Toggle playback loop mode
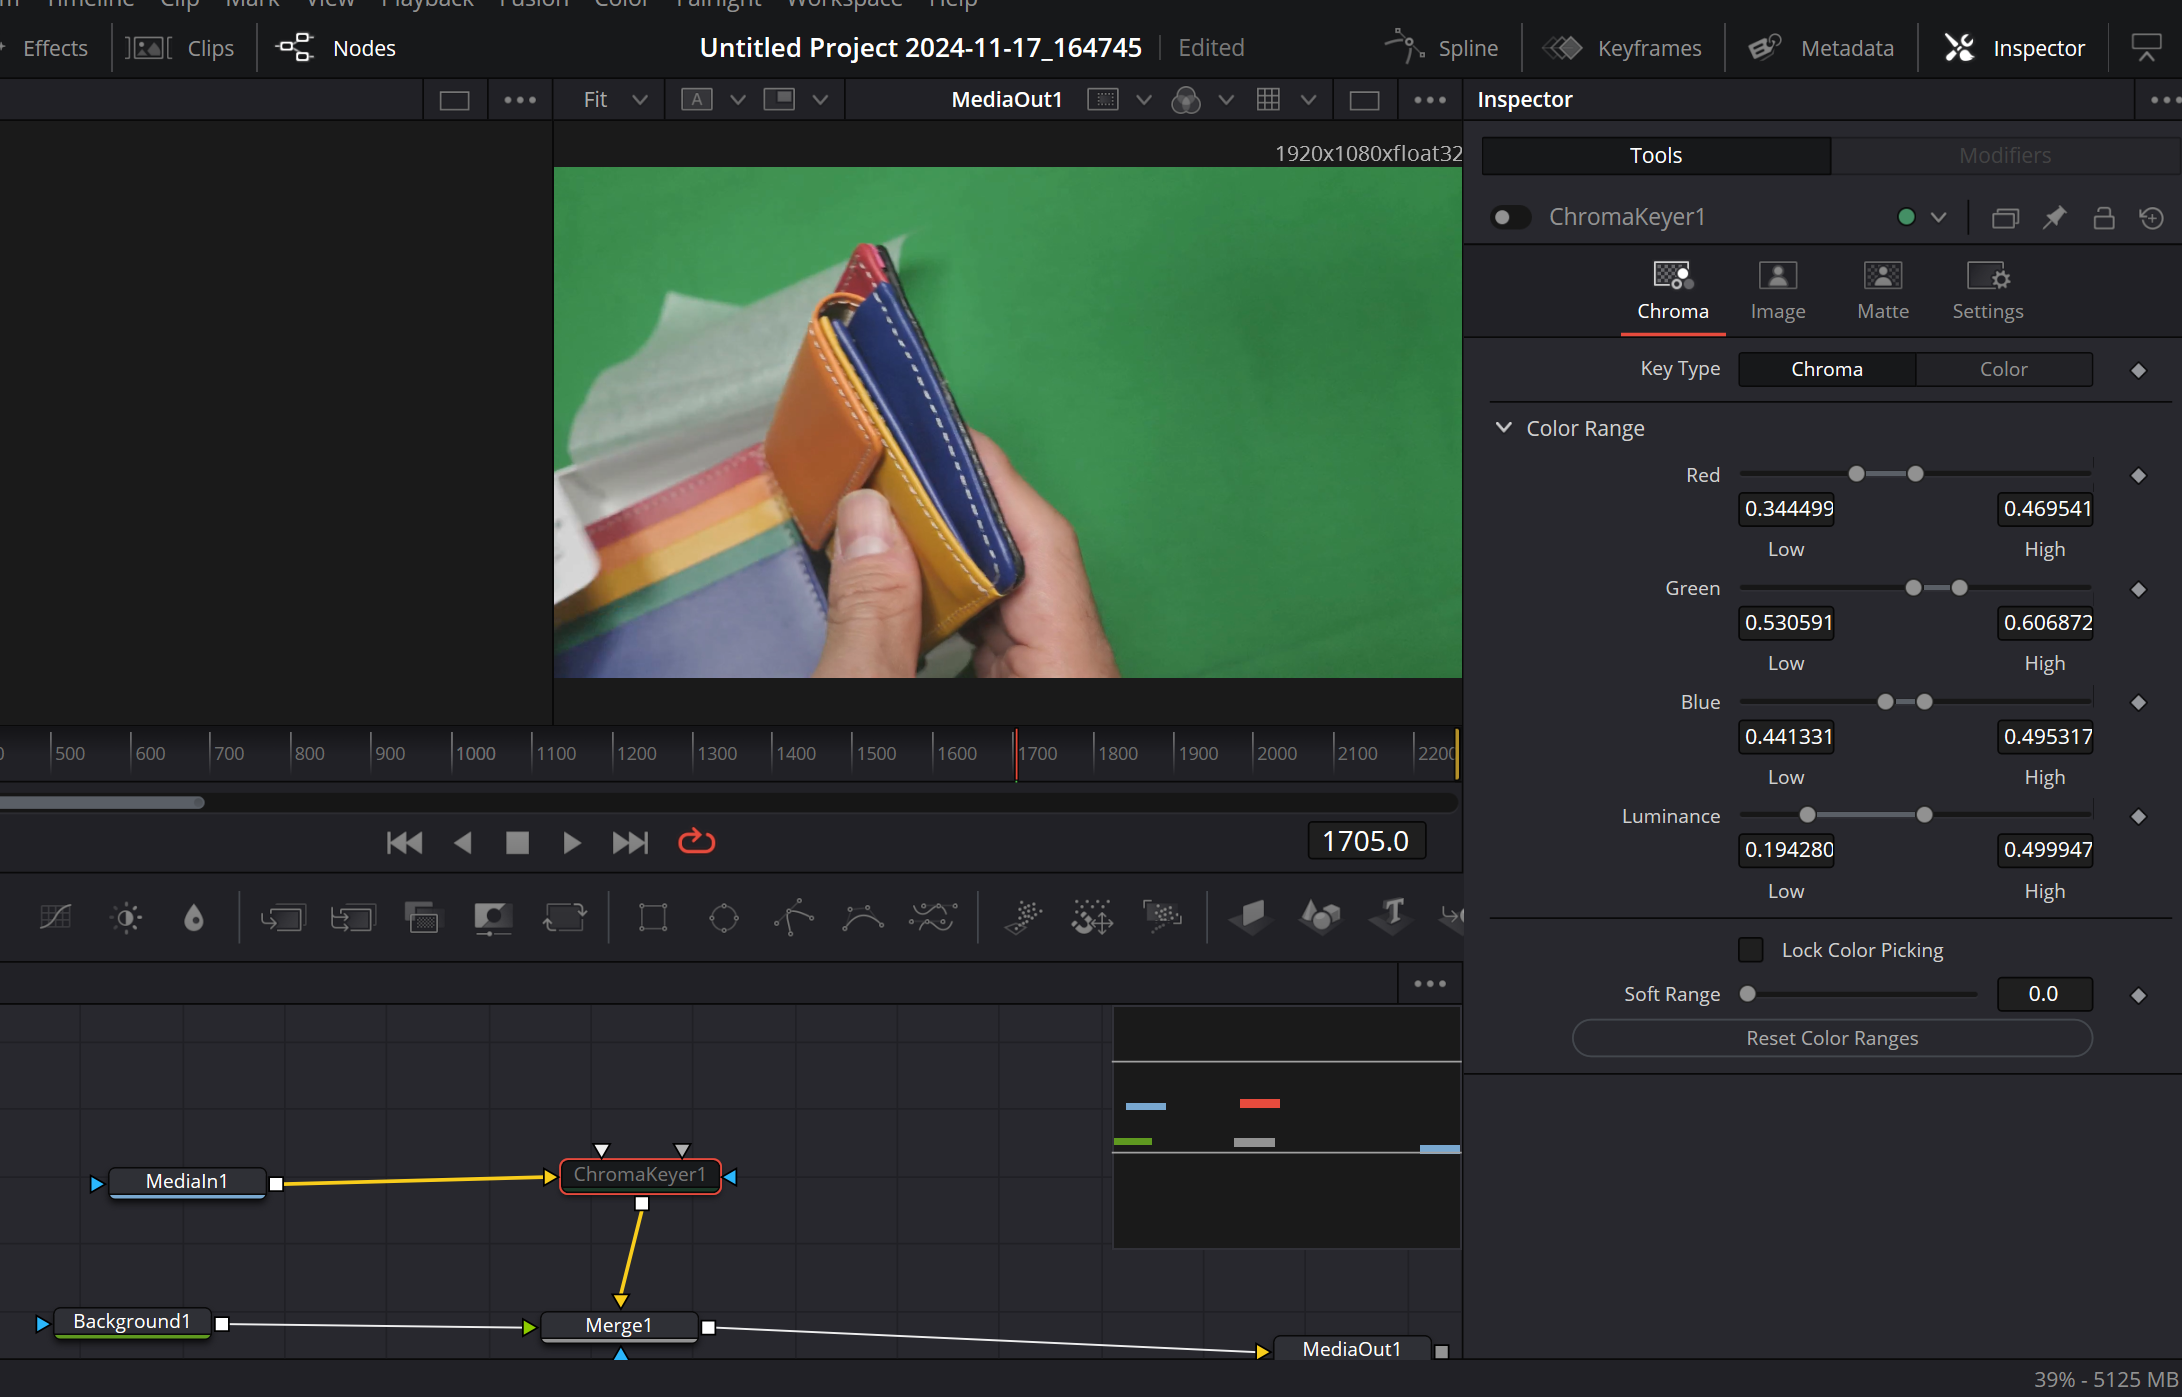The width and height of the screenshot is (2182, 1397). pos(696,842)
